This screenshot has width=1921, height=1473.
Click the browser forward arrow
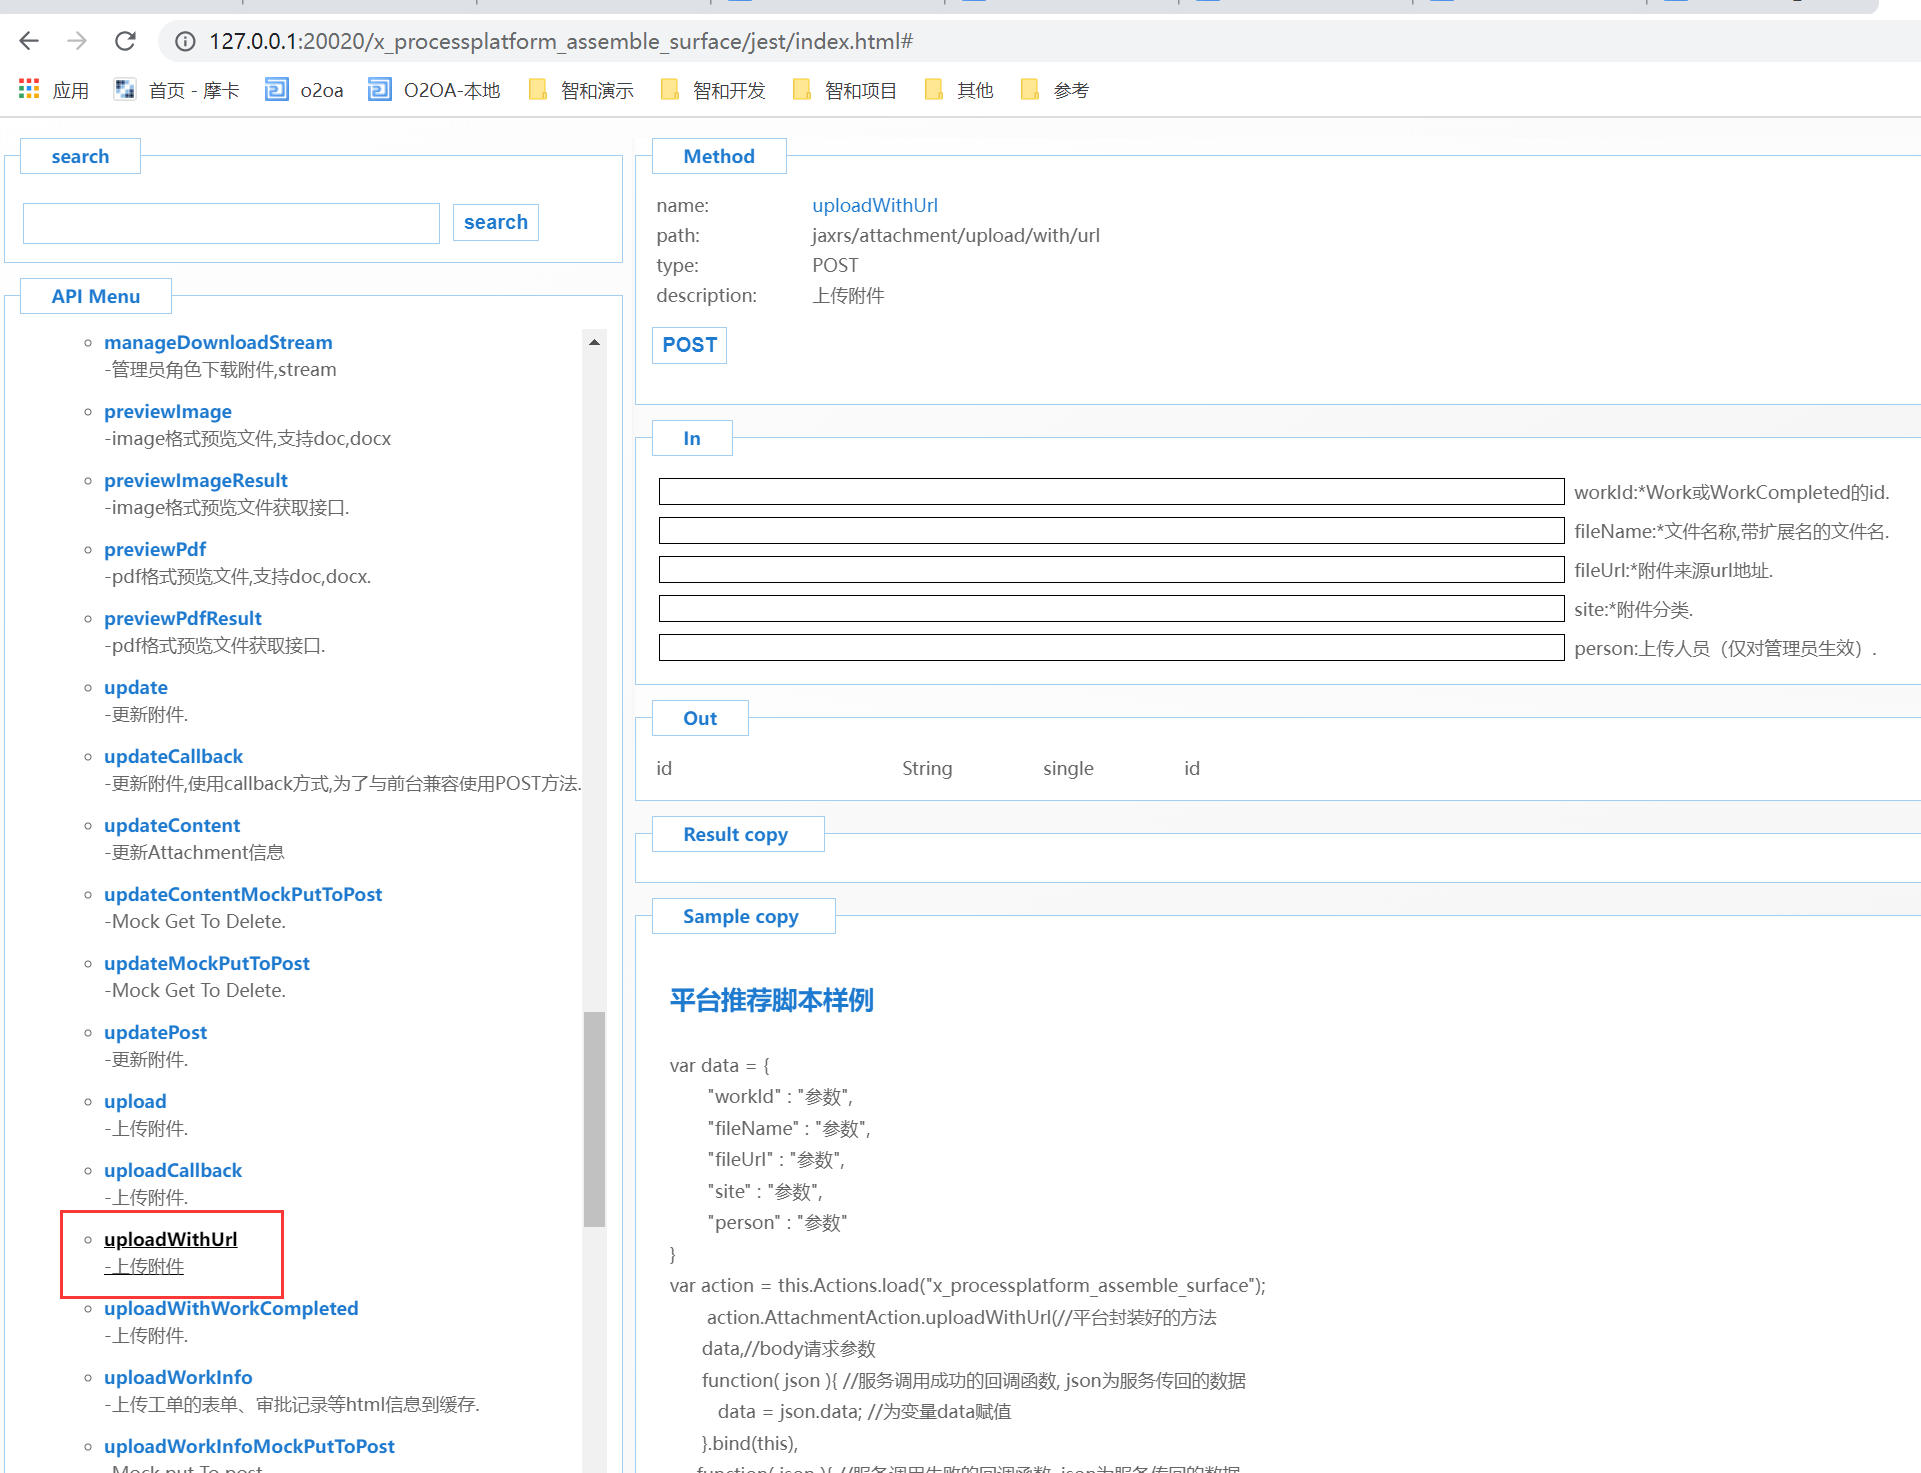(77, 41)
